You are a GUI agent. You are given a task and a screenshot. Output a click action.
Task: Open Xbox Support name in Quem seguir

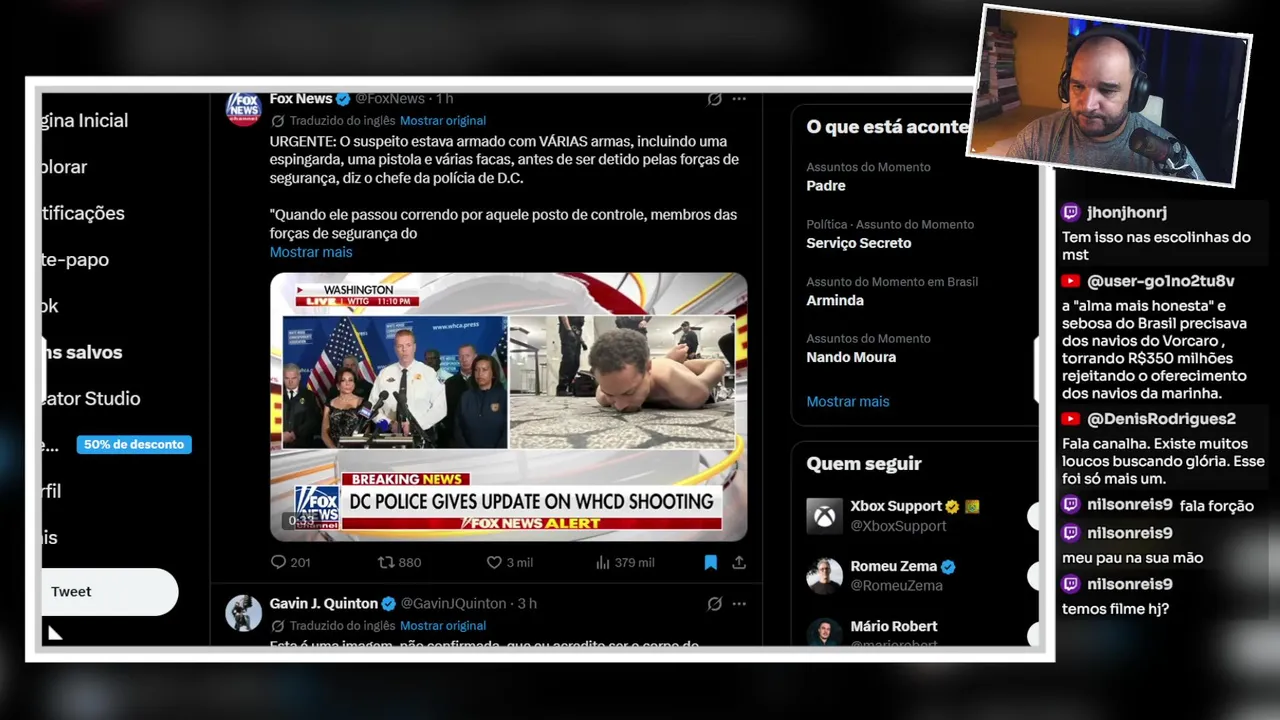896,506
